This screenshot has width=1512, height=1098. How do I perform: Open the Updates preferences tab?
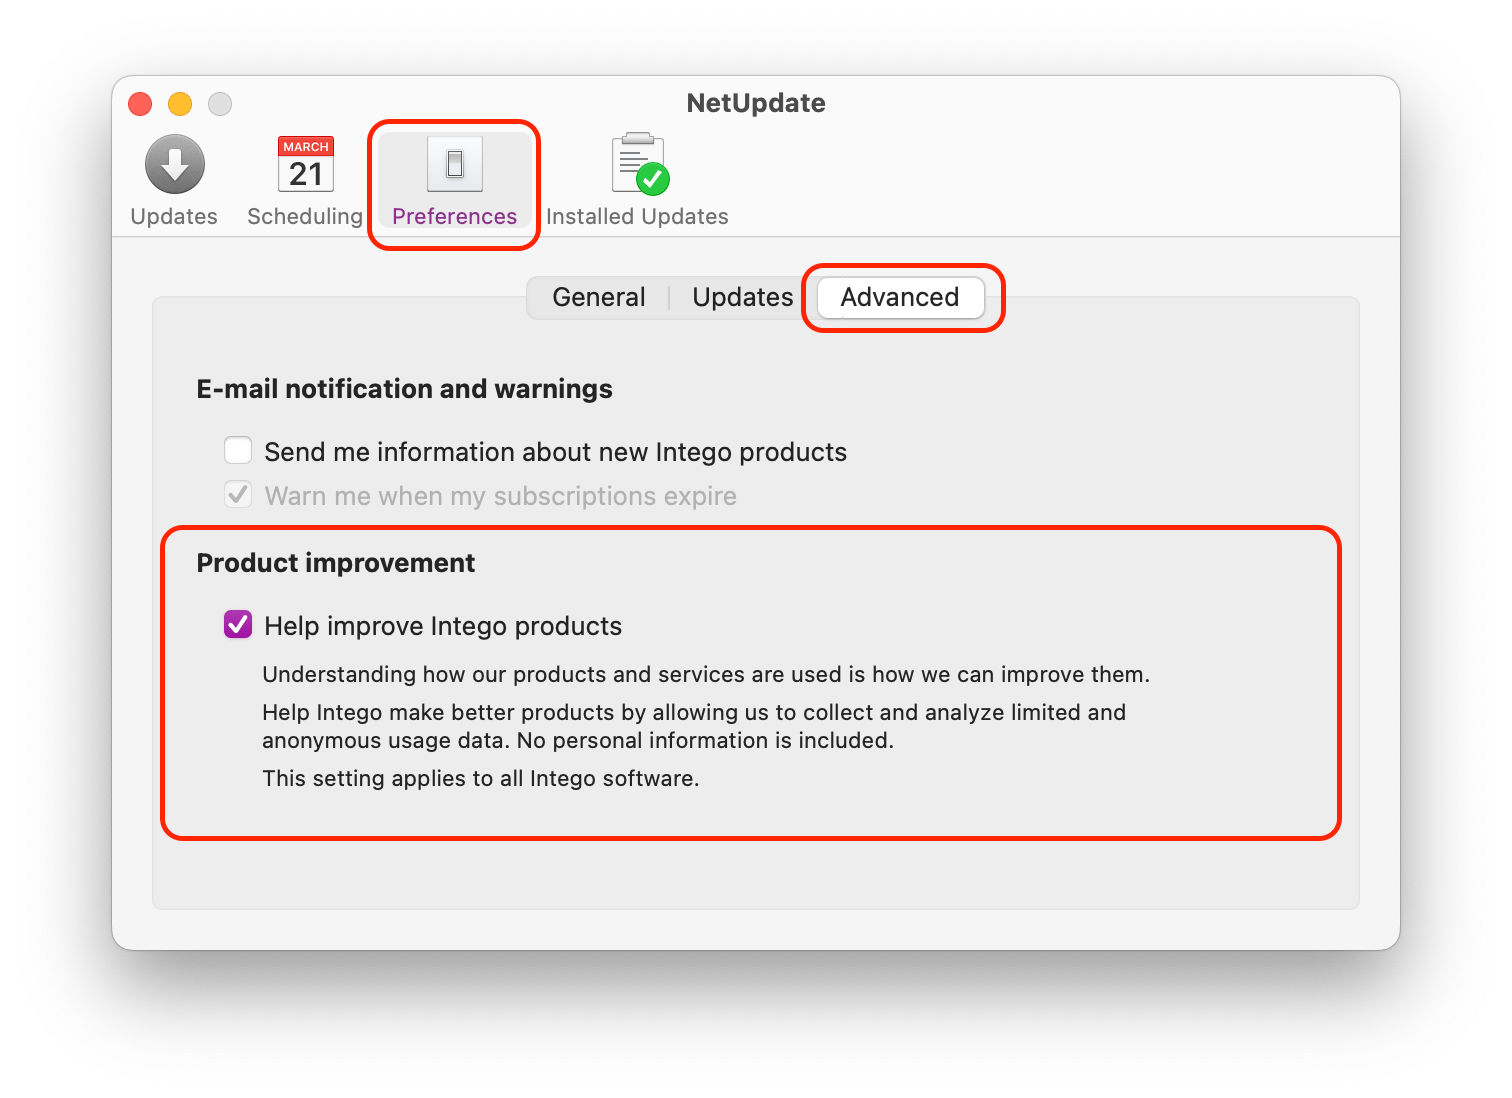click(x=742, y=296)
